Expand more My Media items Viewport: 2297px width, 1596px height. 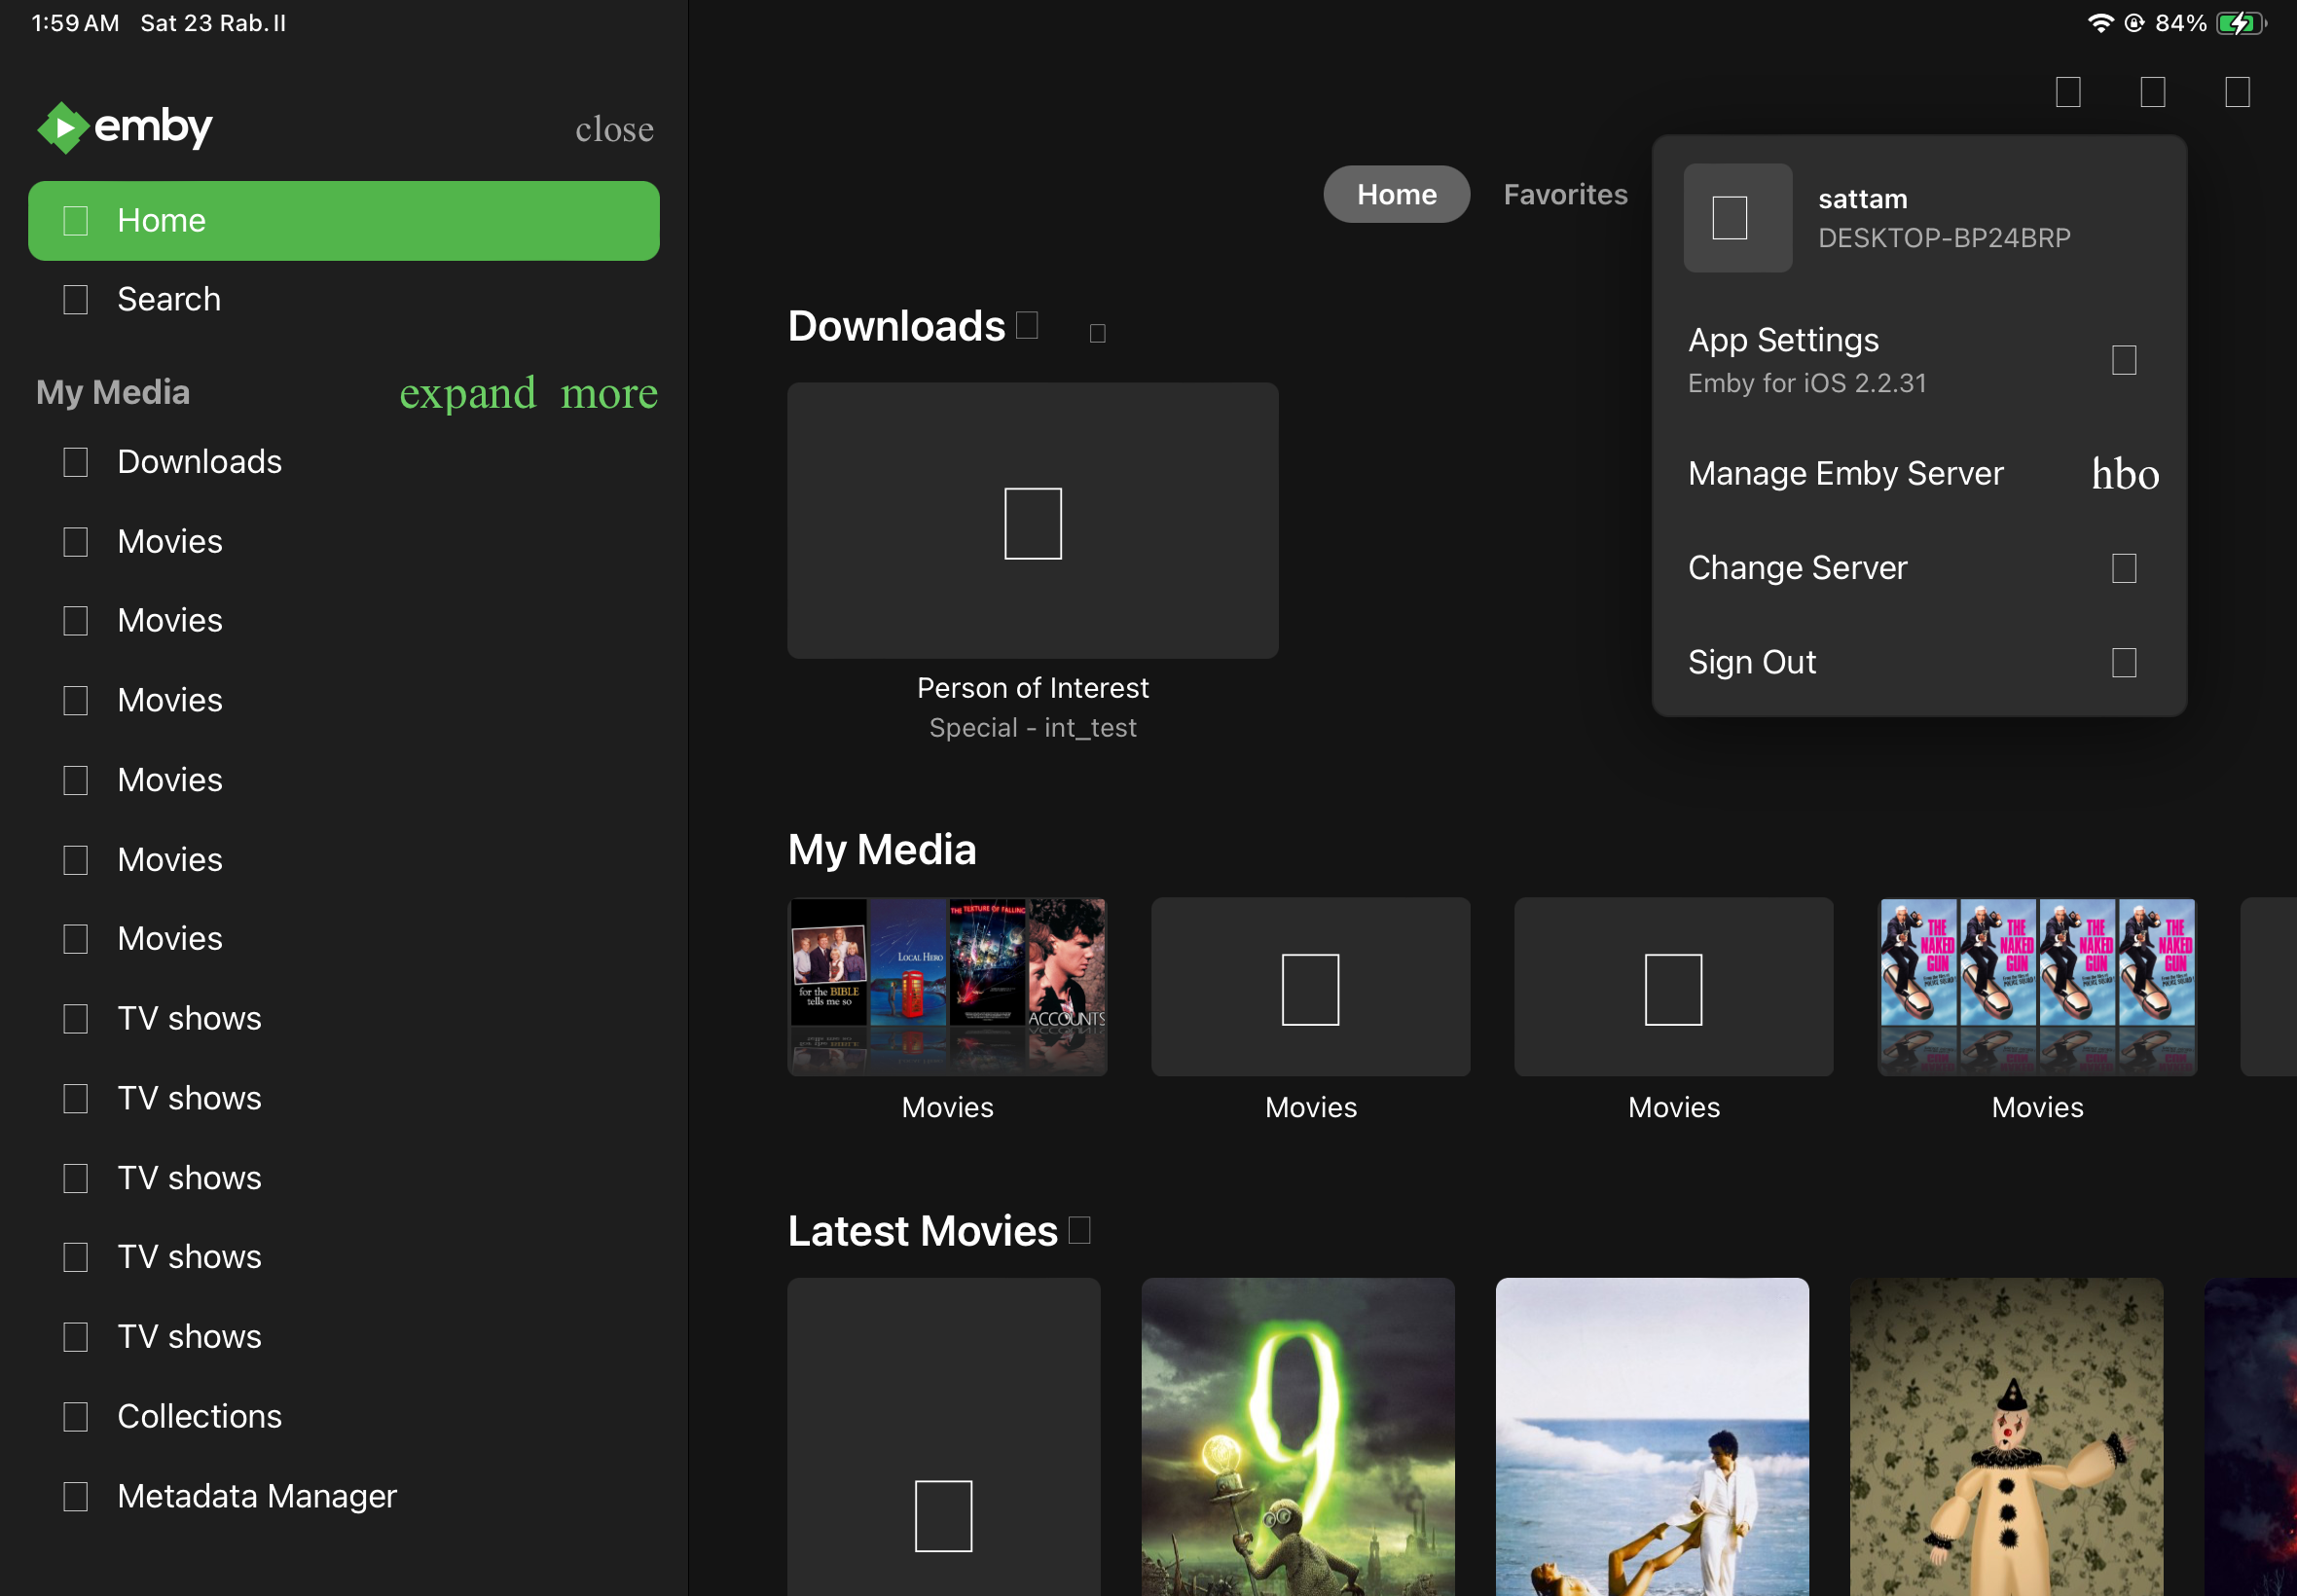[x=528, y=393]
